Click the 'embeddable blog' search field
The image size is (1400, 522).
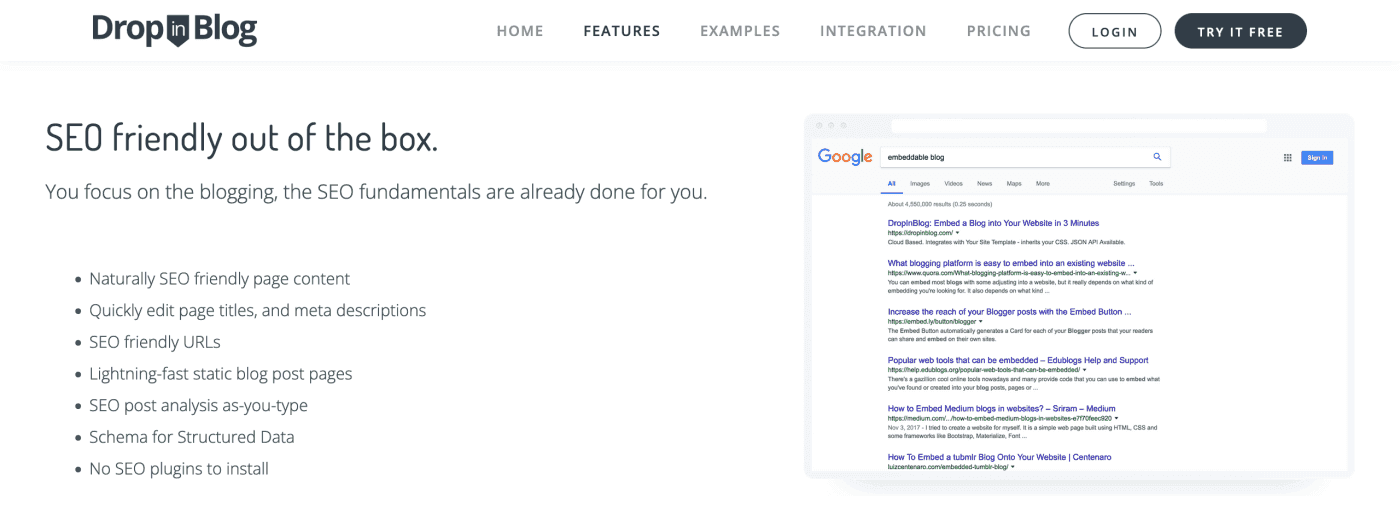tap(1025, 157)
